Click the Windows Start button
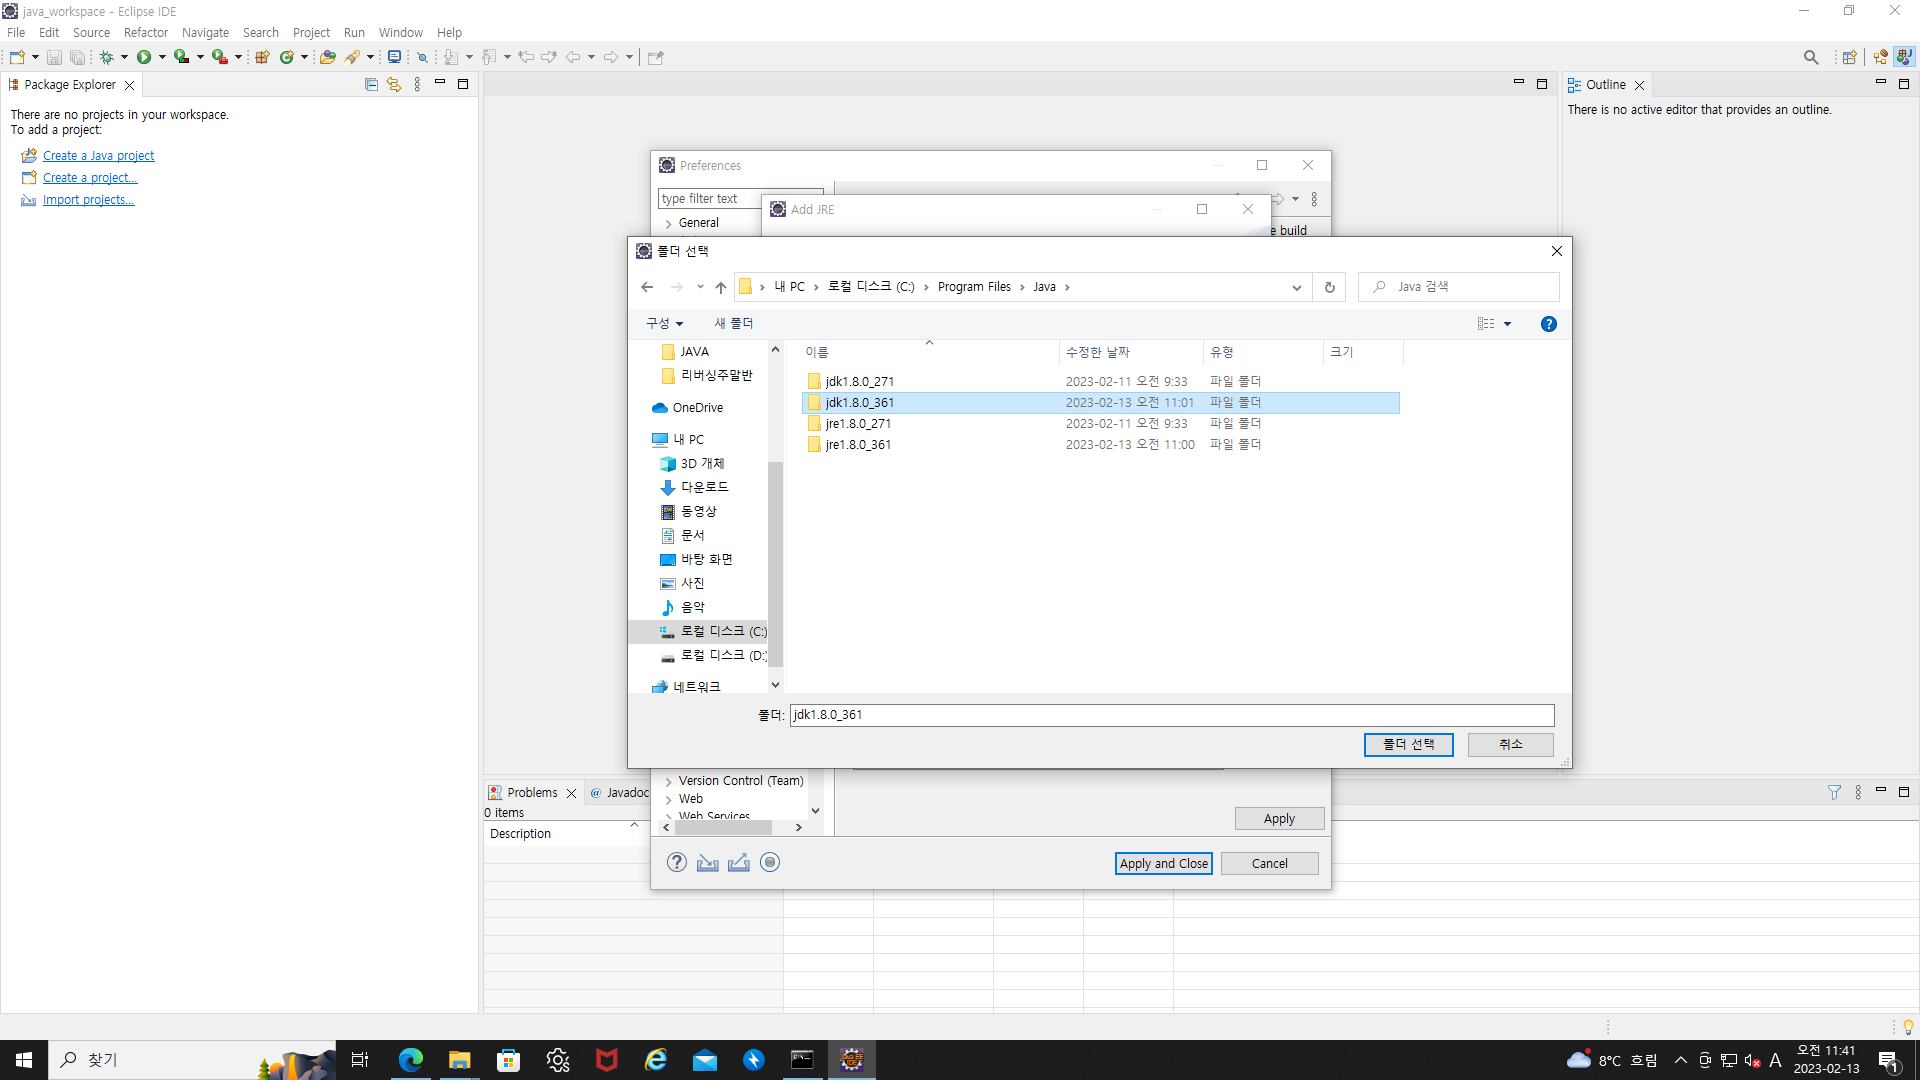Viewport: 1920px width, 1080px height. pos(24,1060)
